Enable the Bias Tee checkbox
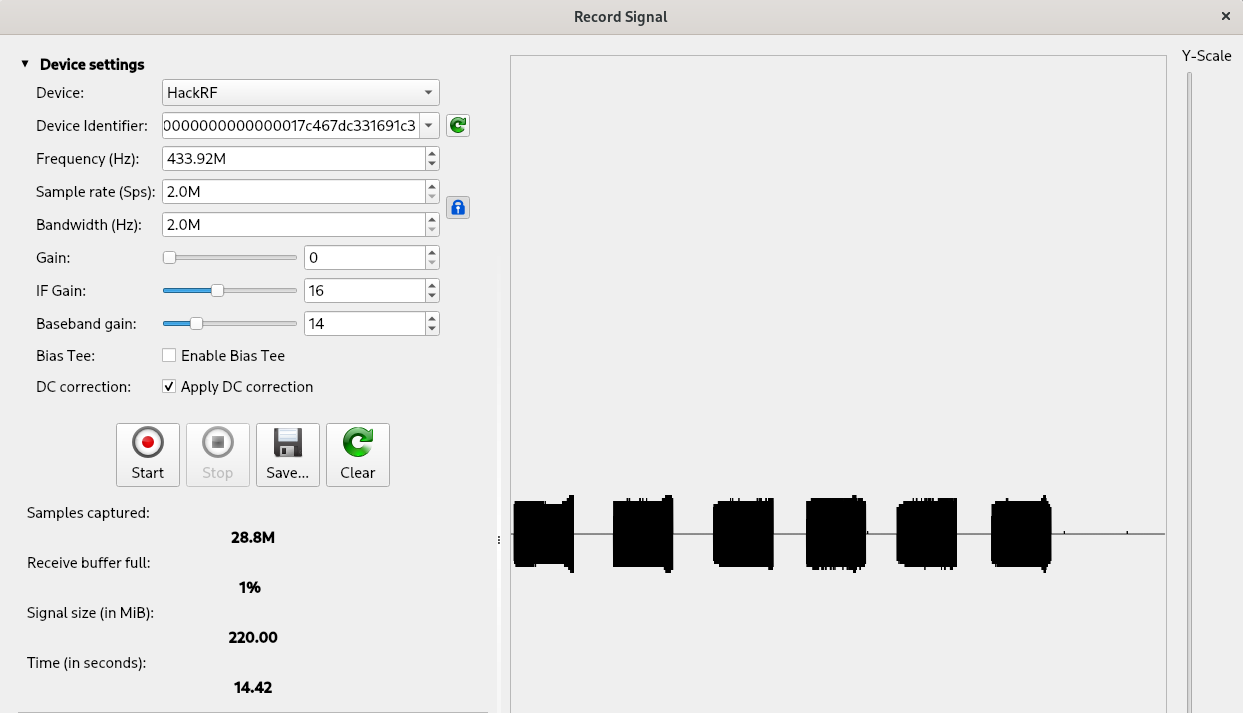Image resolution: width=1243 pixels, height=713 pixels. [x=169, y=355]
